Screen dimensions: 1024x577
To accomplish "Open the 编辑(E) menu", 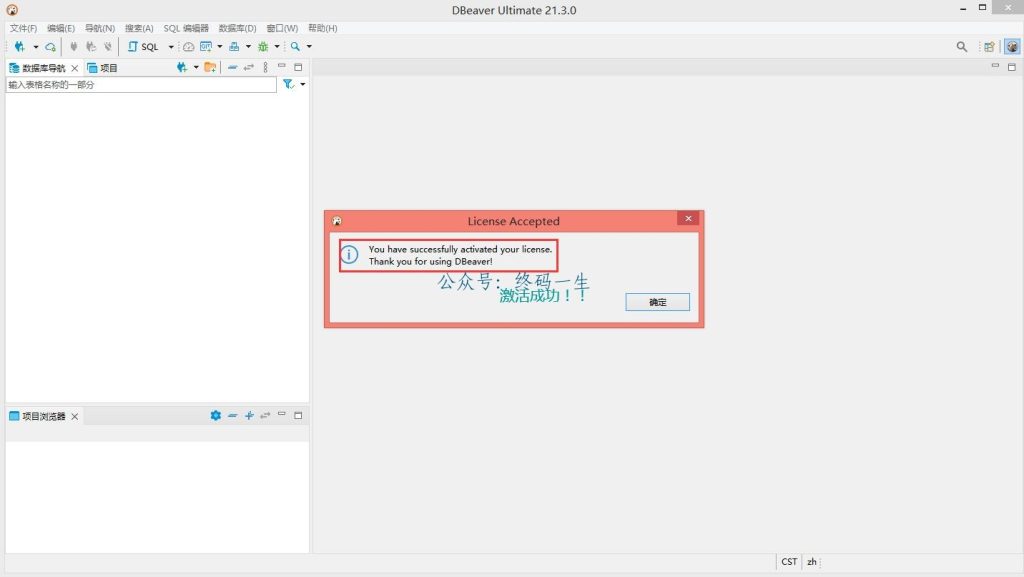I will [61, 28].
